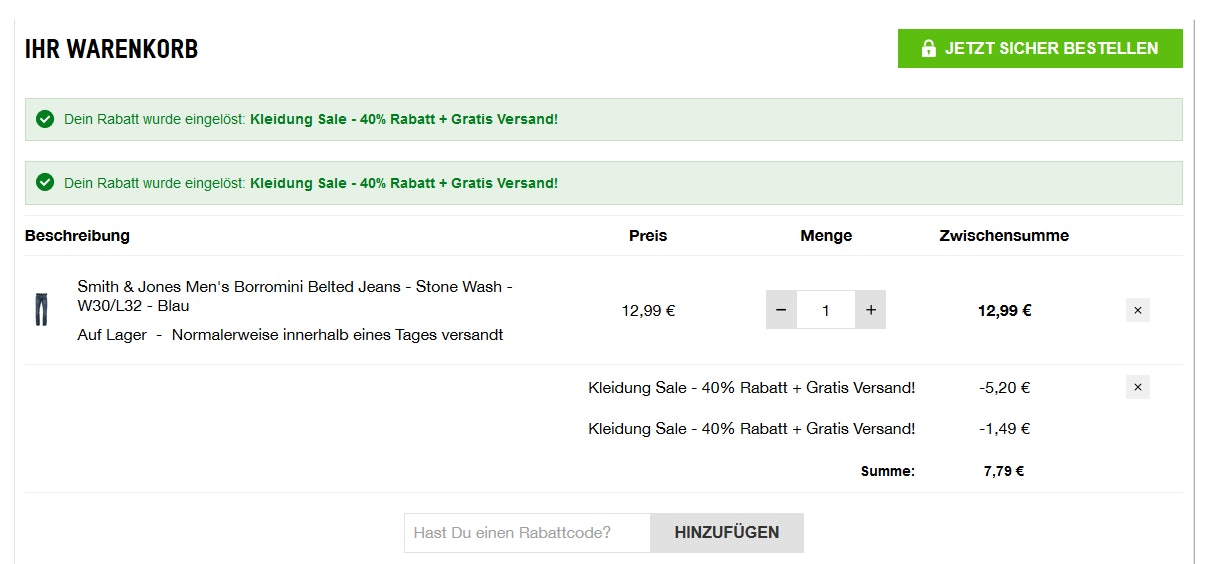Click the Zwischensumme column header
This screenshot has height=564, width=1209.
(1004, 236)
